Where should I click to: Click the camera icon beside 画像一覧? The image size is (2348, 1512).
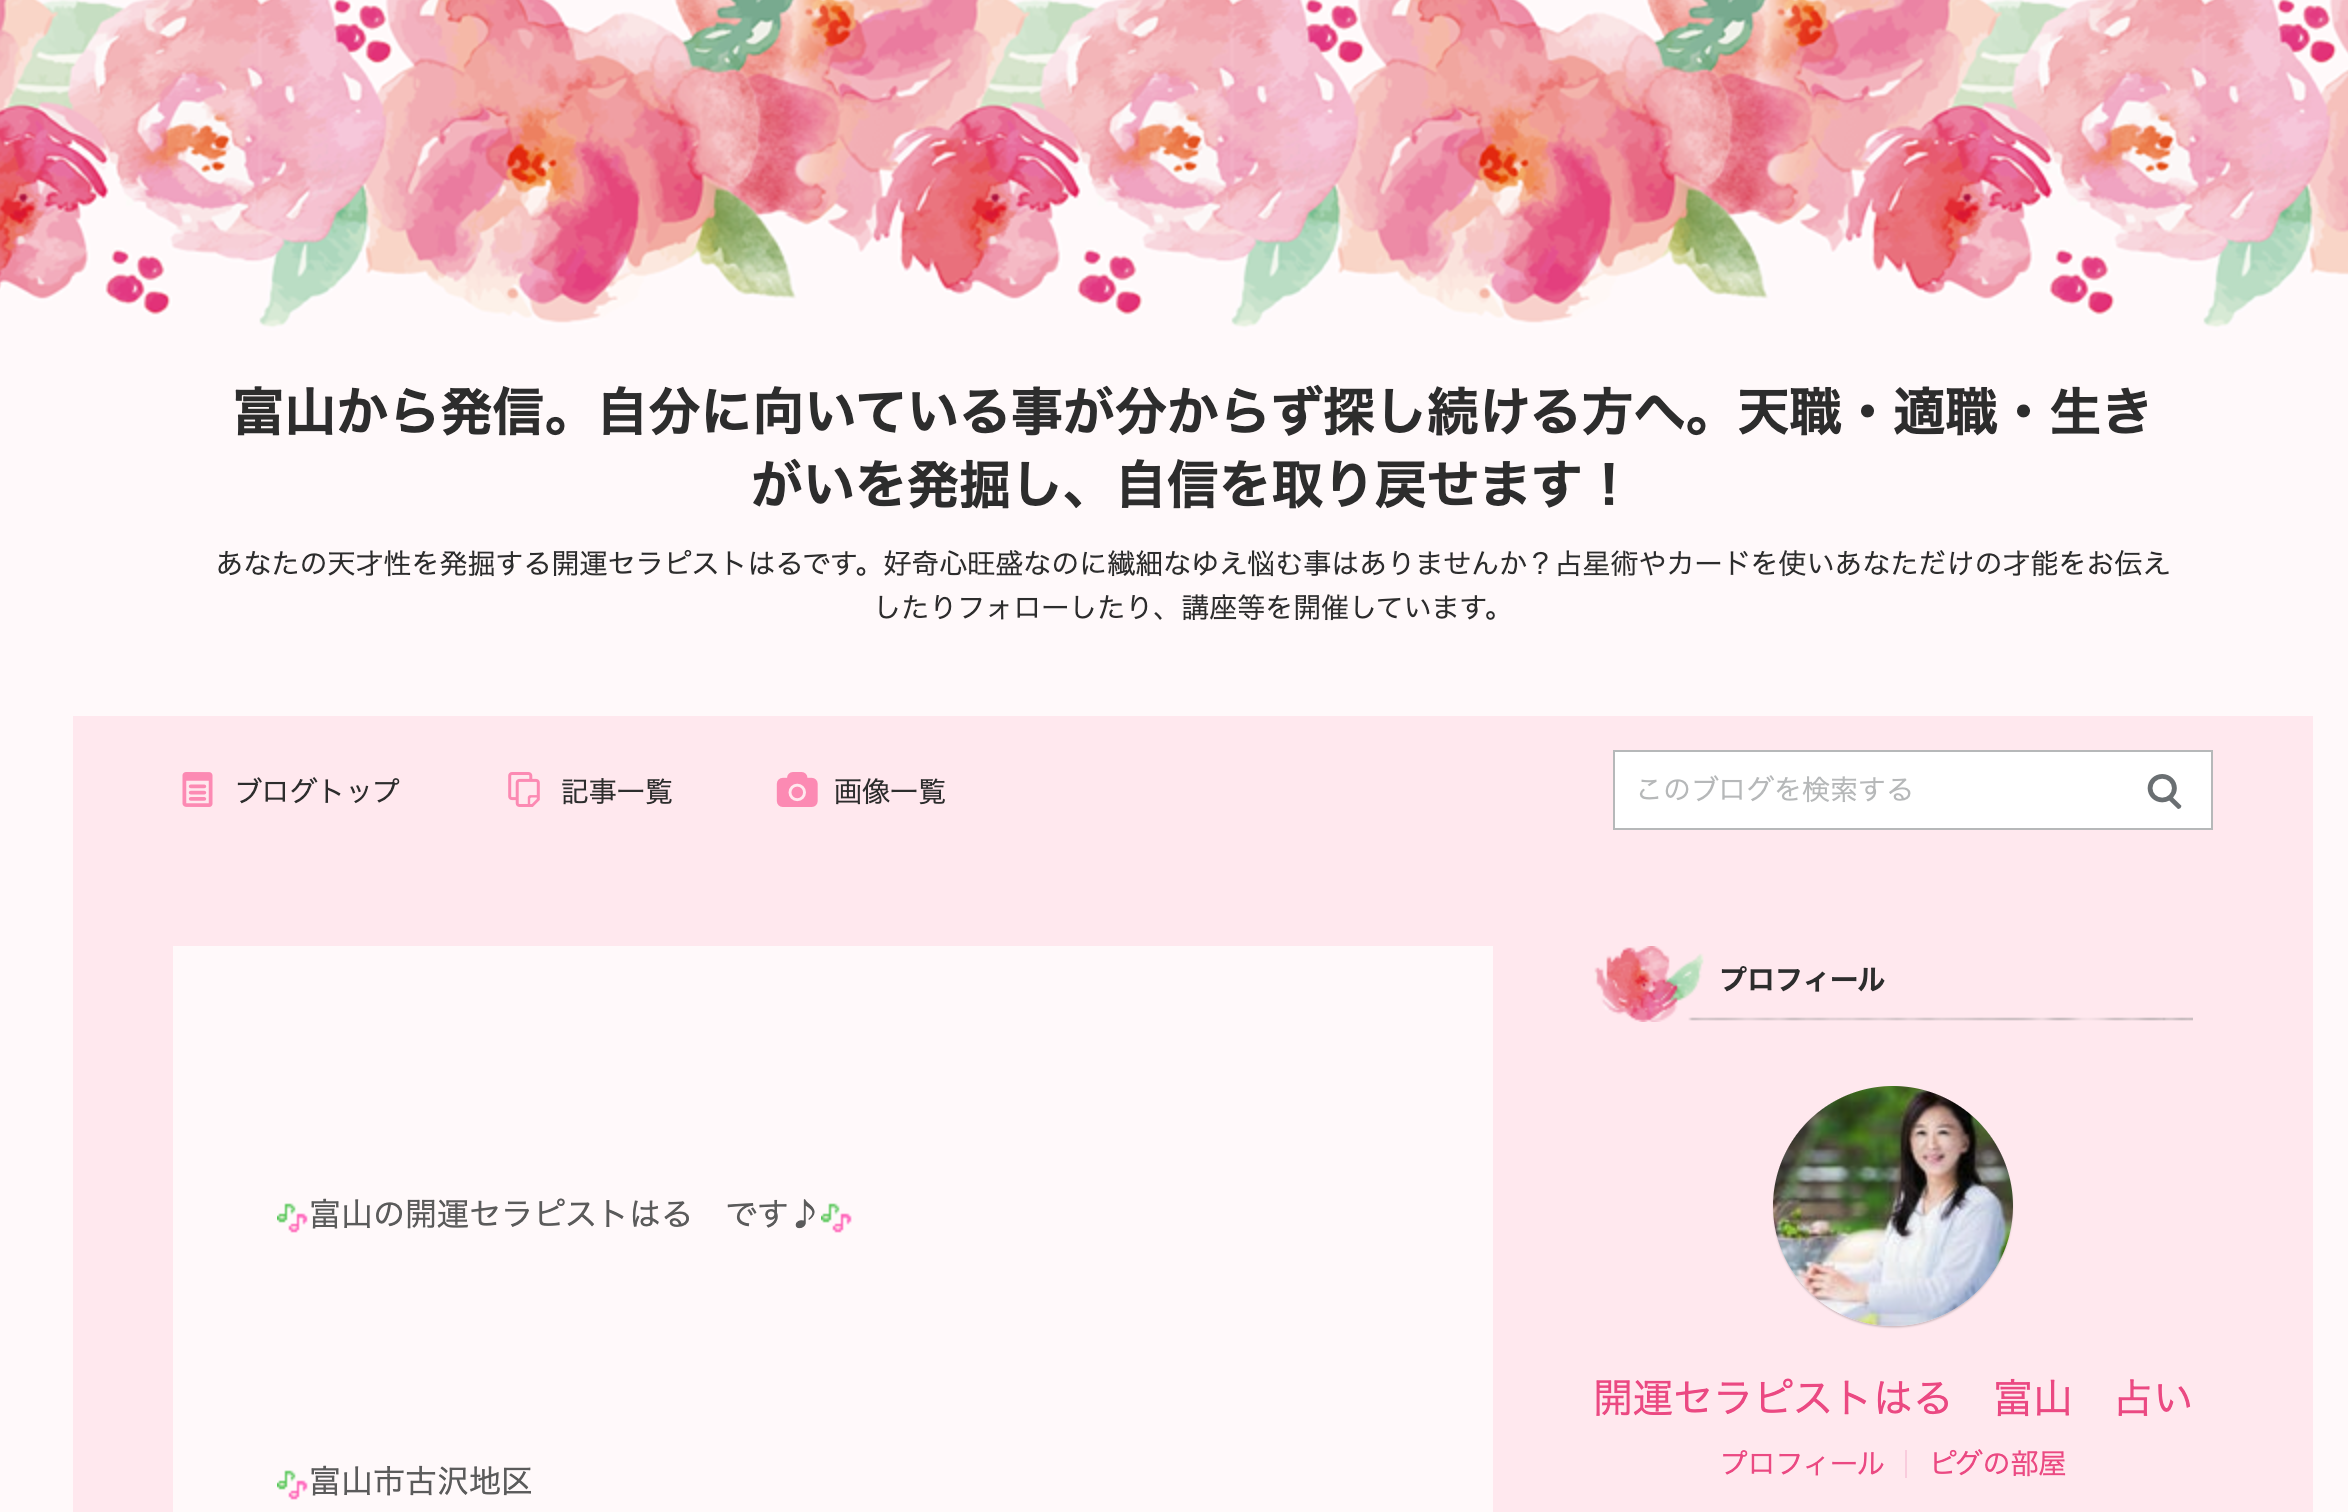point(797,790)
